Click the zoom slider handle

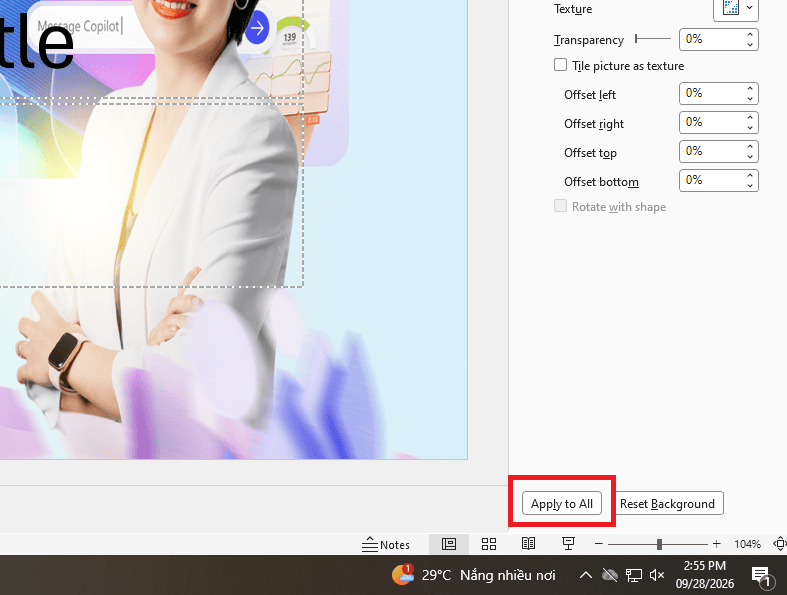[659, 544]
